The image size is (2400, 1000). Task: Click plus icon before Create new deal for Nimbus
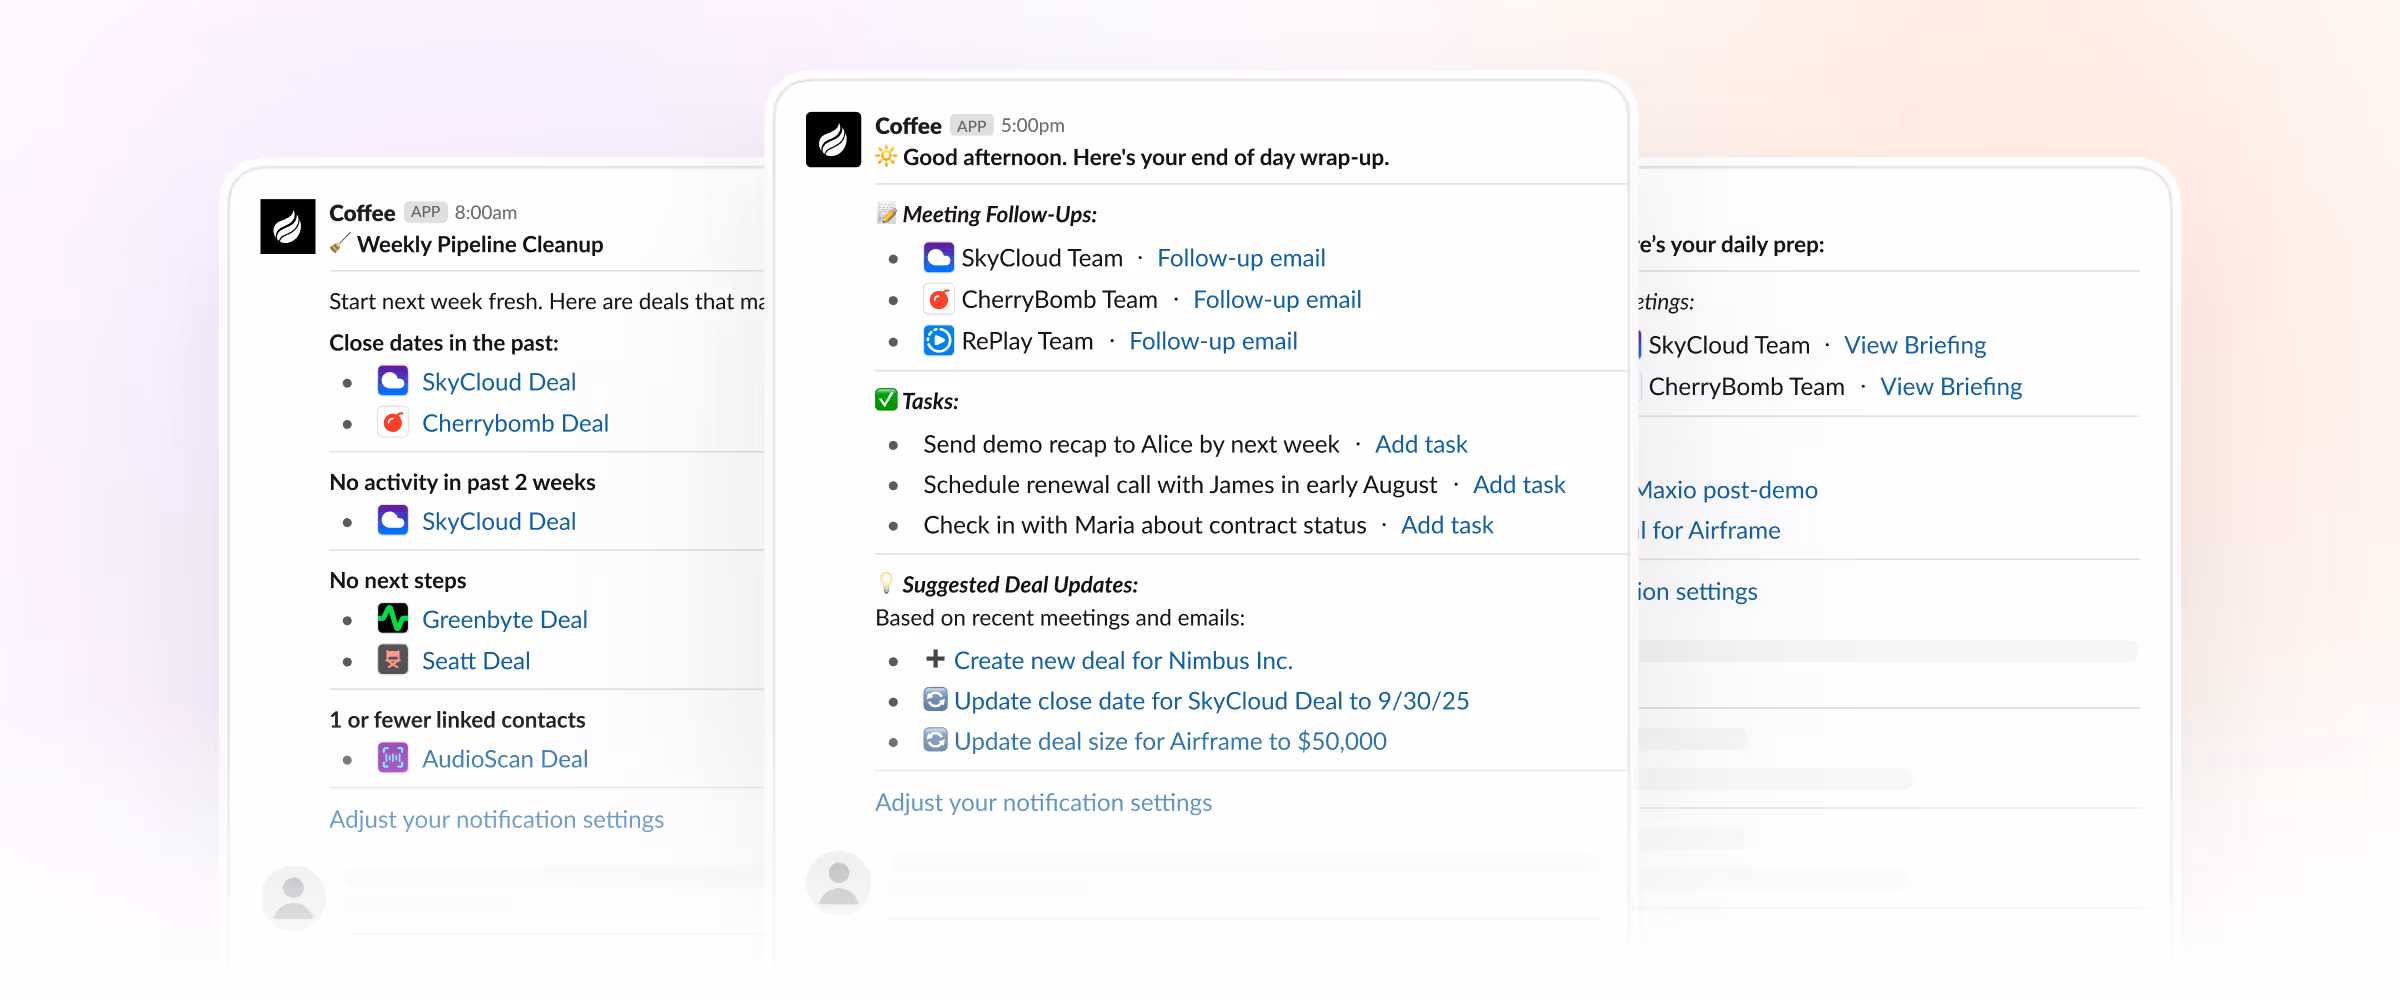tap(935, 659)
